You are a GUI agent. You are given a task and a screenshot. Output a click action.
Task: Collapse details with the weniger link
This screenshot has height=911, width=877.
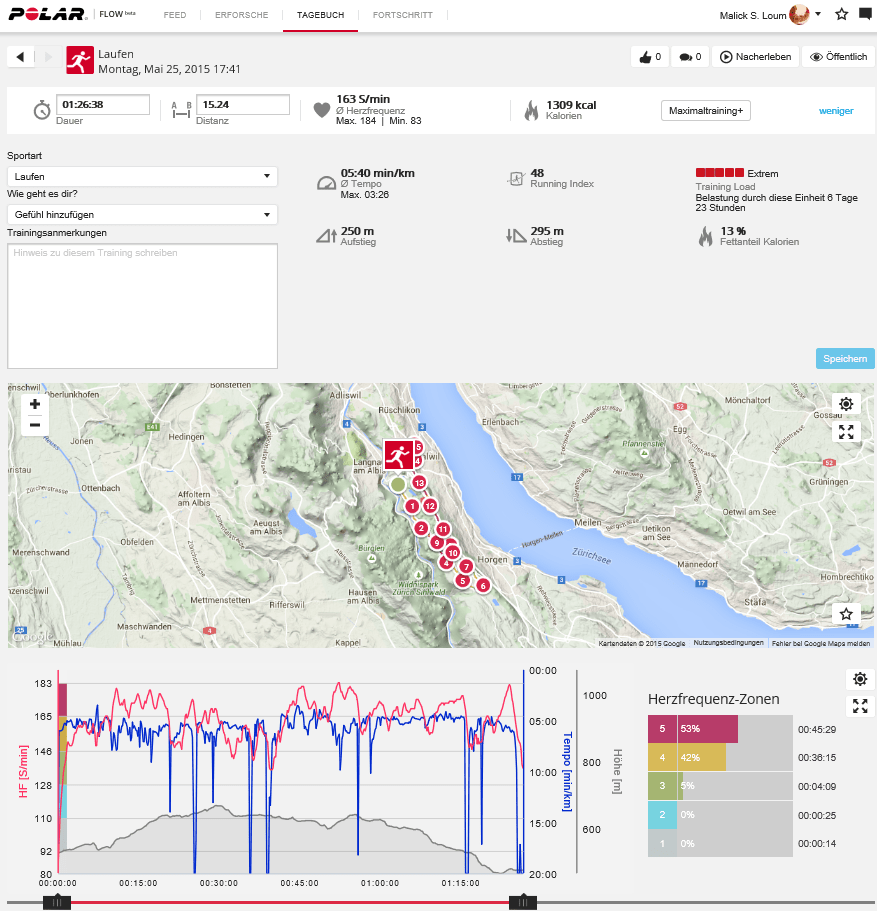click(x=835, y=111)
